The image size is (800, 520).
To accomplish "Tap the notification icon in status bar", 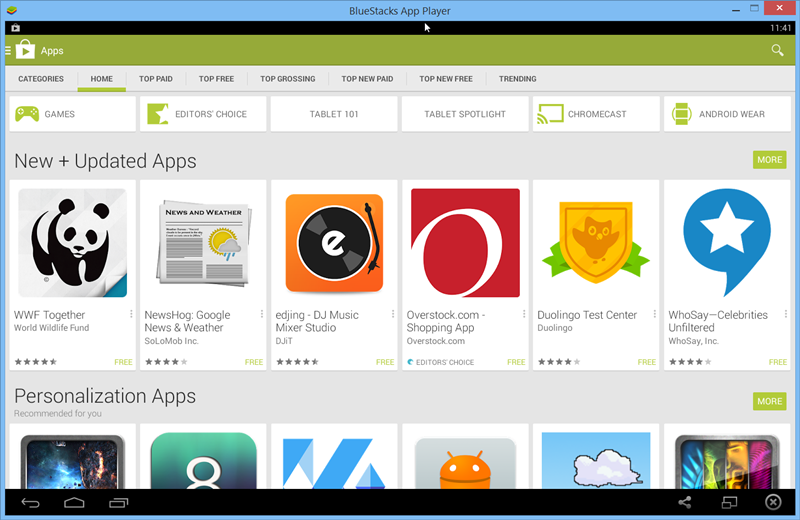I will (15, 28).
